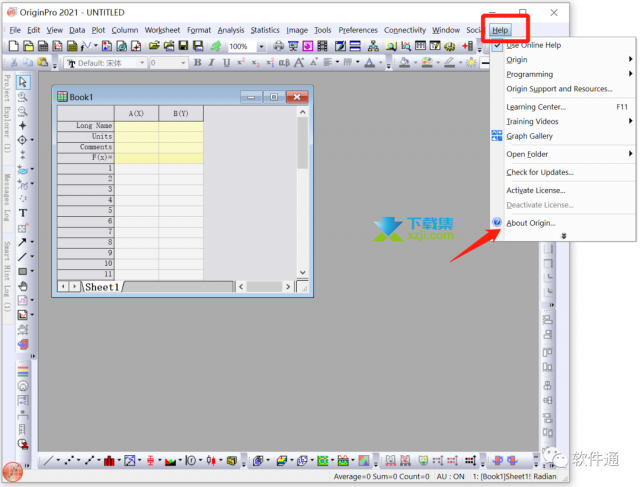
Task: Select the Rectangle drawing tool
Action: coord(22,271)
